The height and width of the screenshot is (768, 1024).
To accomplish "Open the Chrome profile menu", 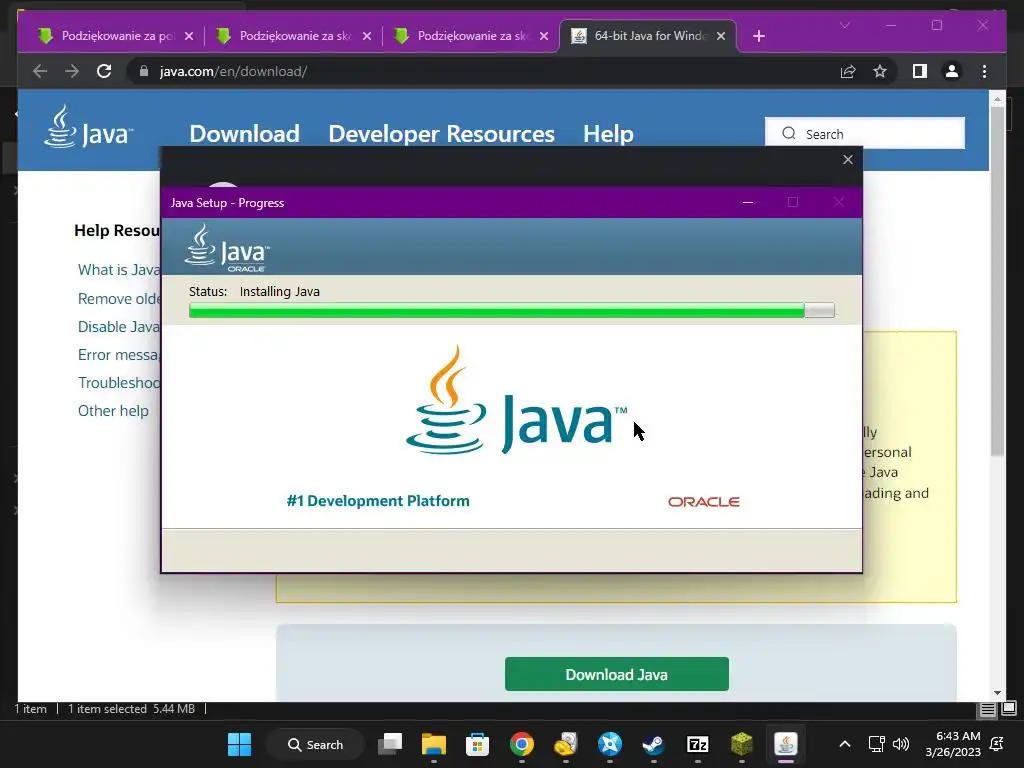I will (x=952, y=71).
